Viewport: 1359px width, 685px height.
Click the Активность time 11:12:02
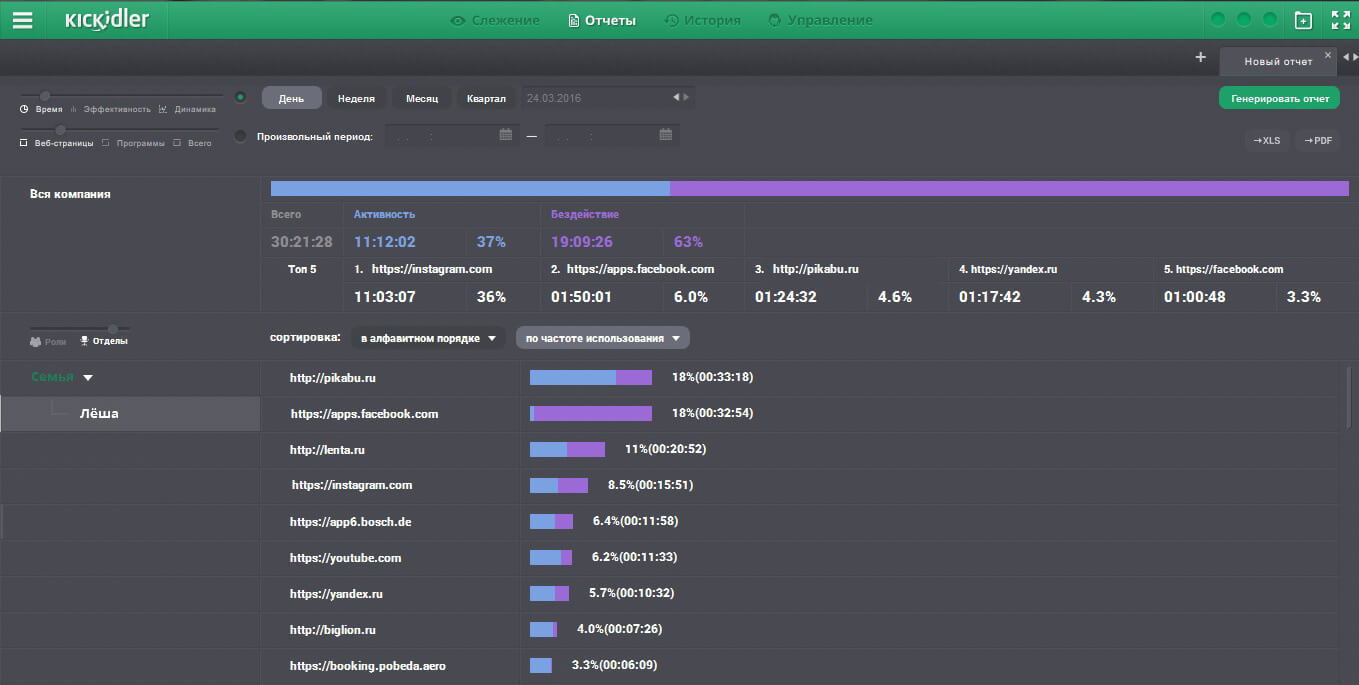(x=385, y=242)
